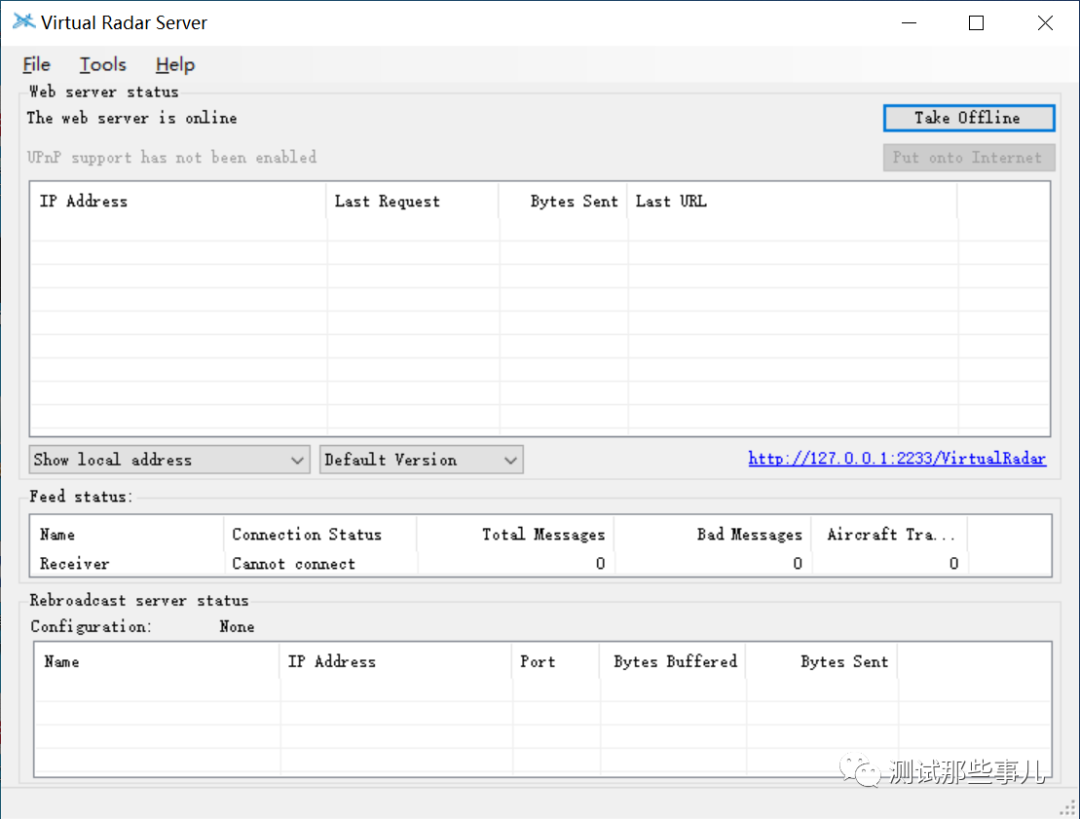
Task: Click the rebroadcast IP Address column header
Action: 396,662
